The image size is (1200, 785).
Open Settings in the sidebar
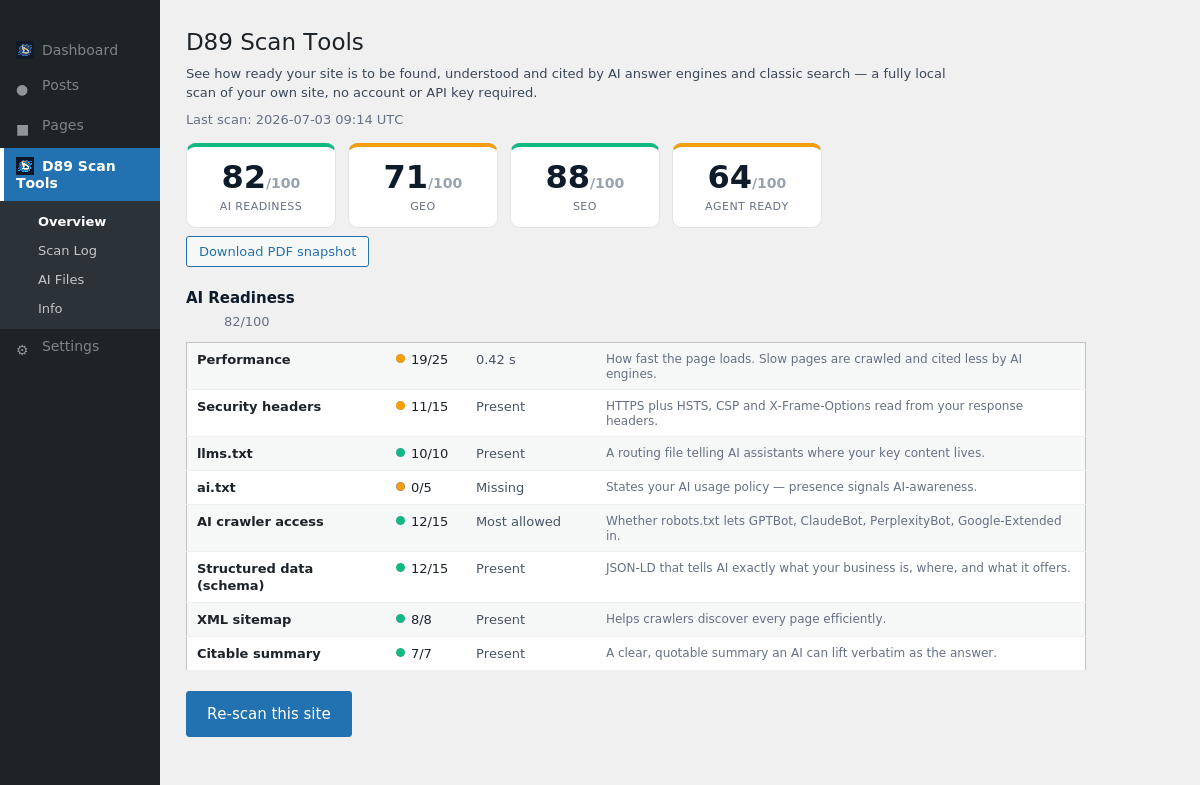pyautogui.click(x=80, y=347)
